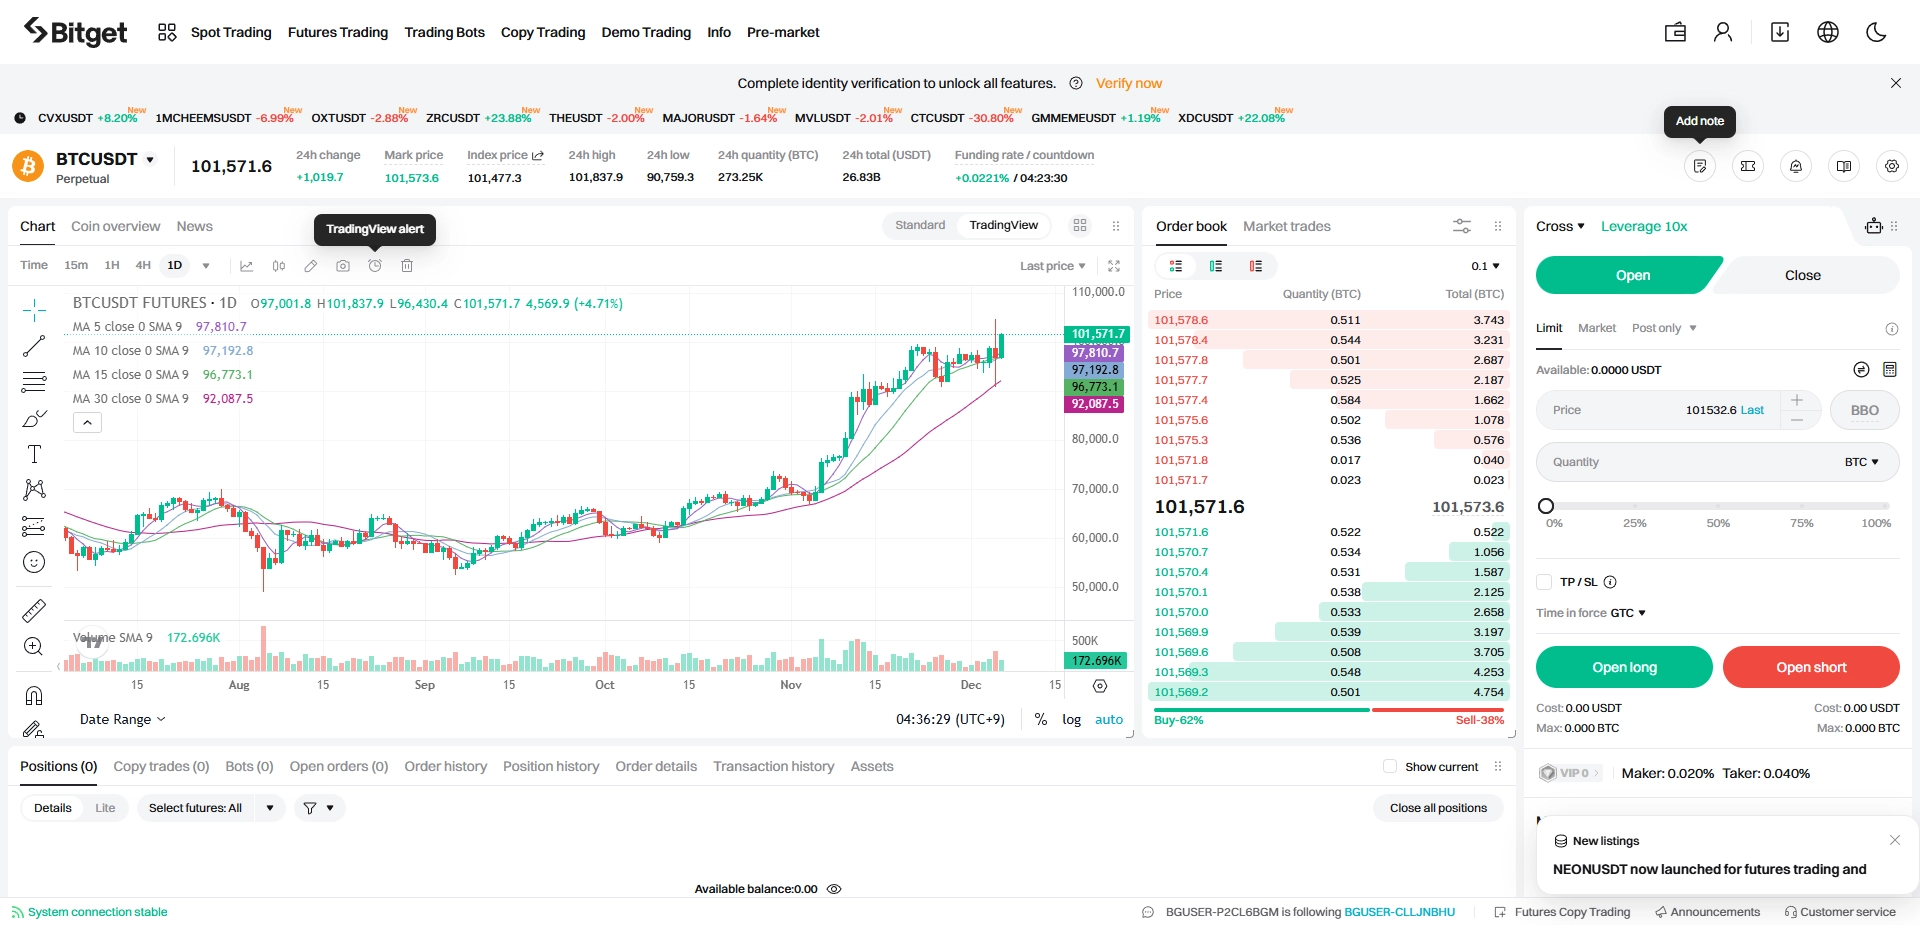Screen dimensions: 1920x925
Task: Set quantity slider to 50% mark
Action: pyautogui.click(x=1718, y=506)
